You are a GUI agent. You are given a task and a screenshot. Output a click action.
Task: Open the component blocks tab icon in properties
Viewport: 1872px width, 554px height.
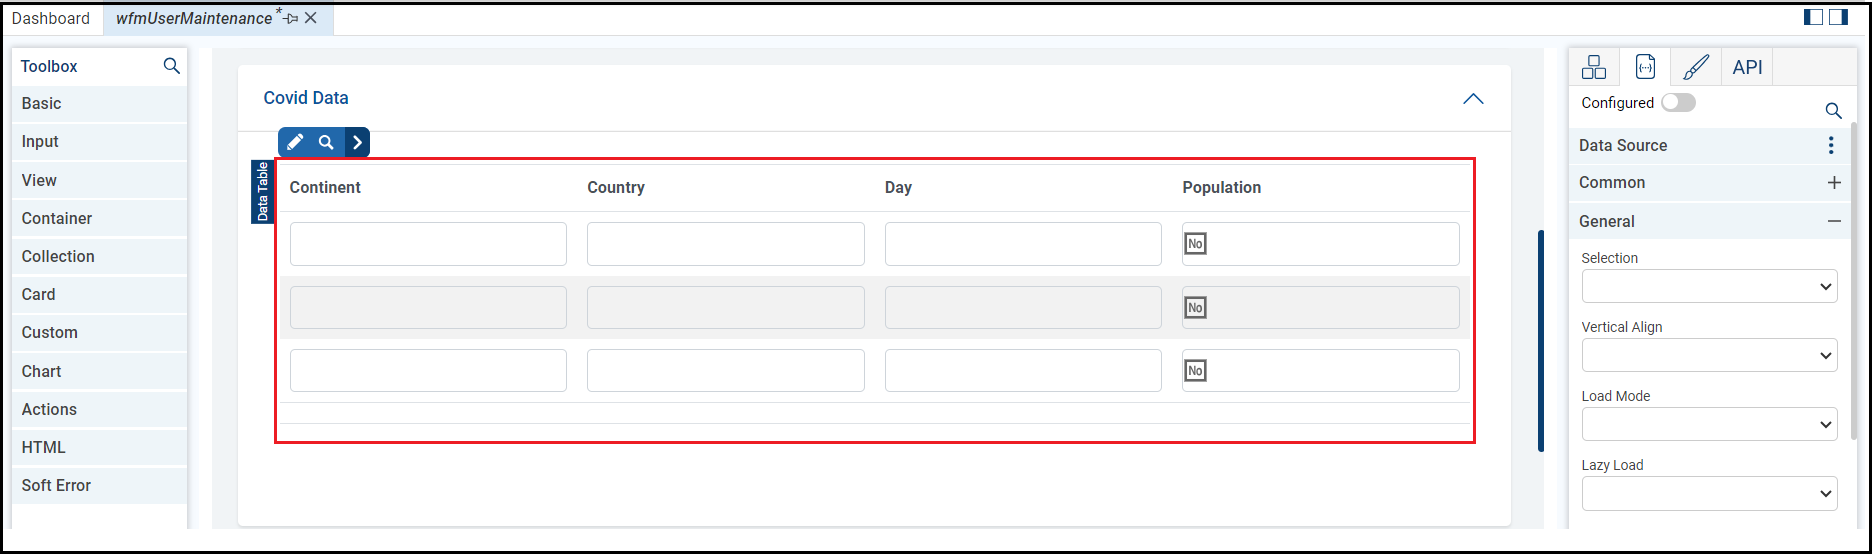1594,67
